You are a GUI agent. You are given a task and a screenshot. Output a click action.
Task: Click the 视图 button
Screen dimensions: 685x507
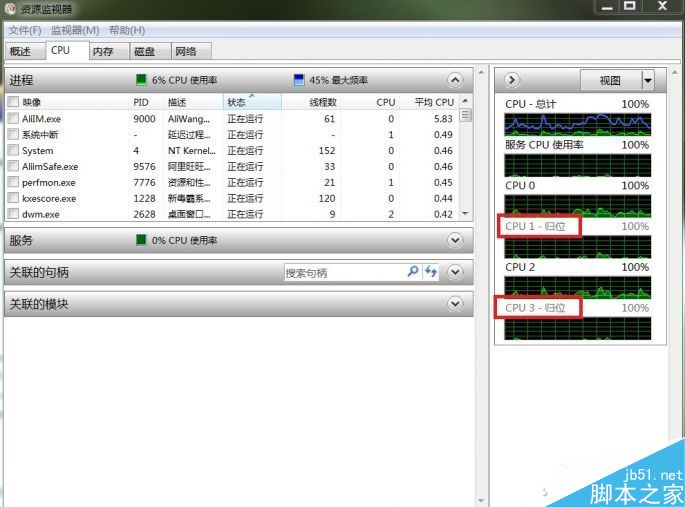pos(609,80)
